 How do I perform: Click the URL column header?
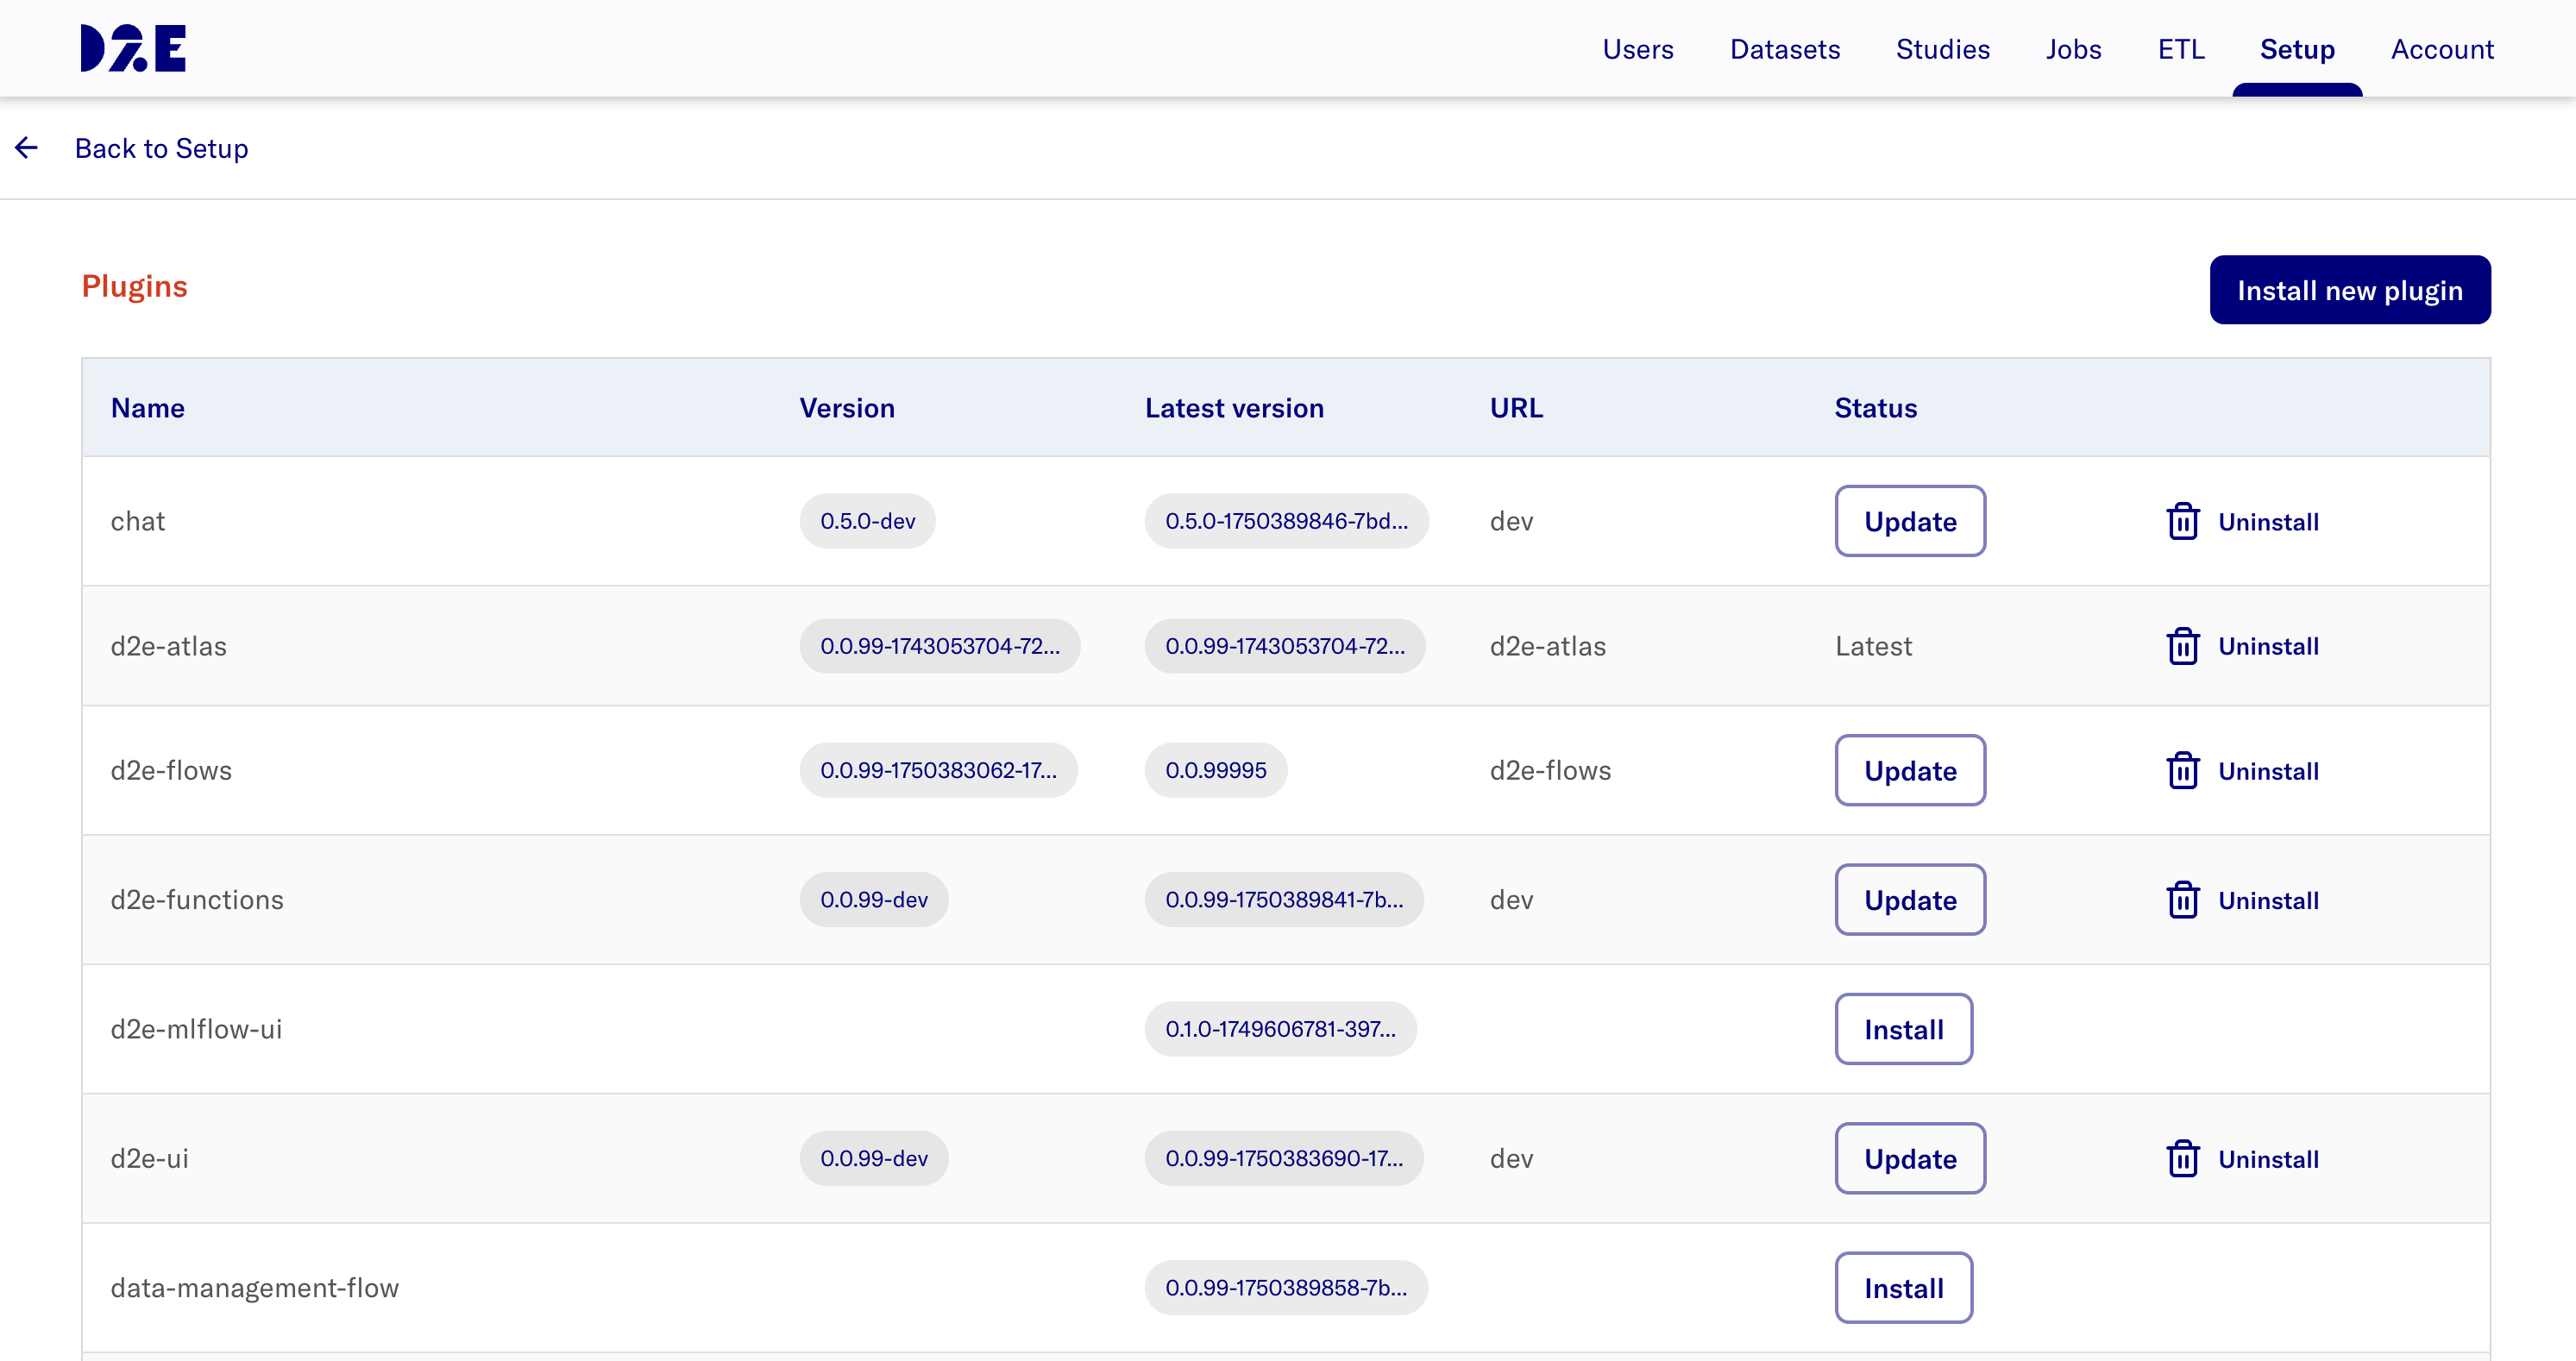click(1516, 408)
